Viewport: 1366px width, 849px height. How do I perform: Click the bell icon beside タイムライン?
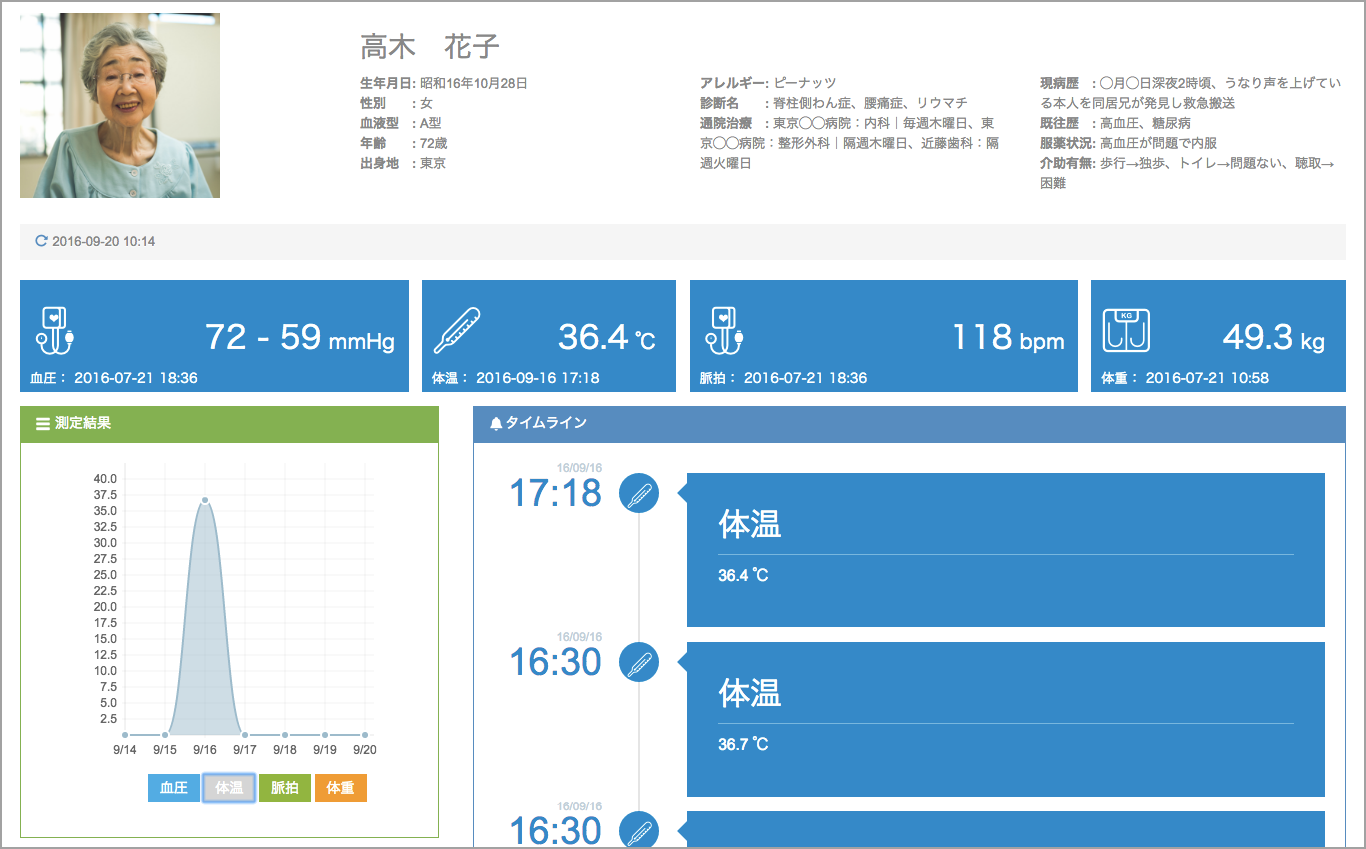tap(495, 424)
